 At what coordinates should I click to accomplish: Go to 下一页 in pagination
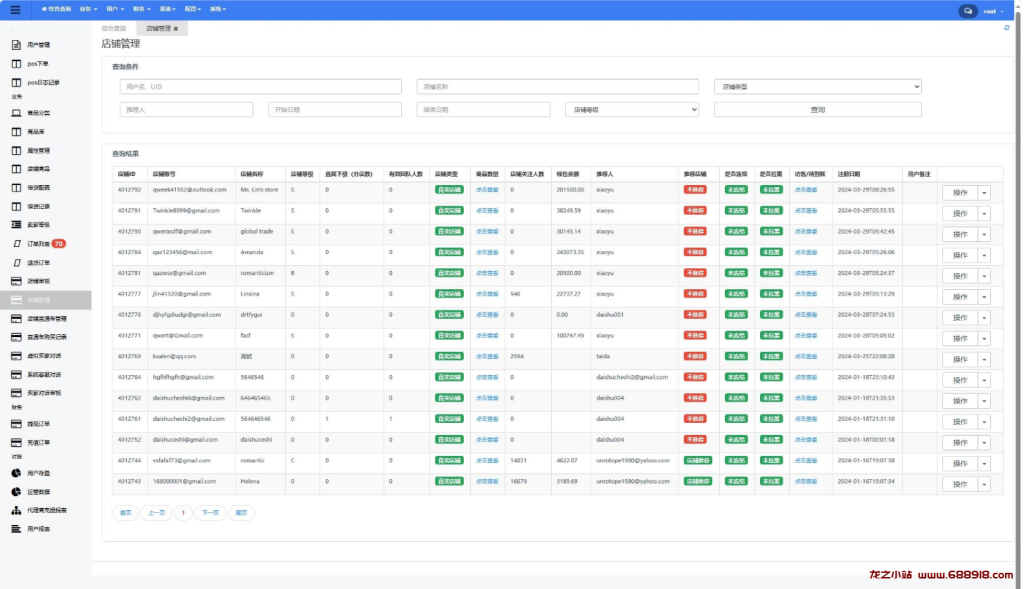[210, 513]
